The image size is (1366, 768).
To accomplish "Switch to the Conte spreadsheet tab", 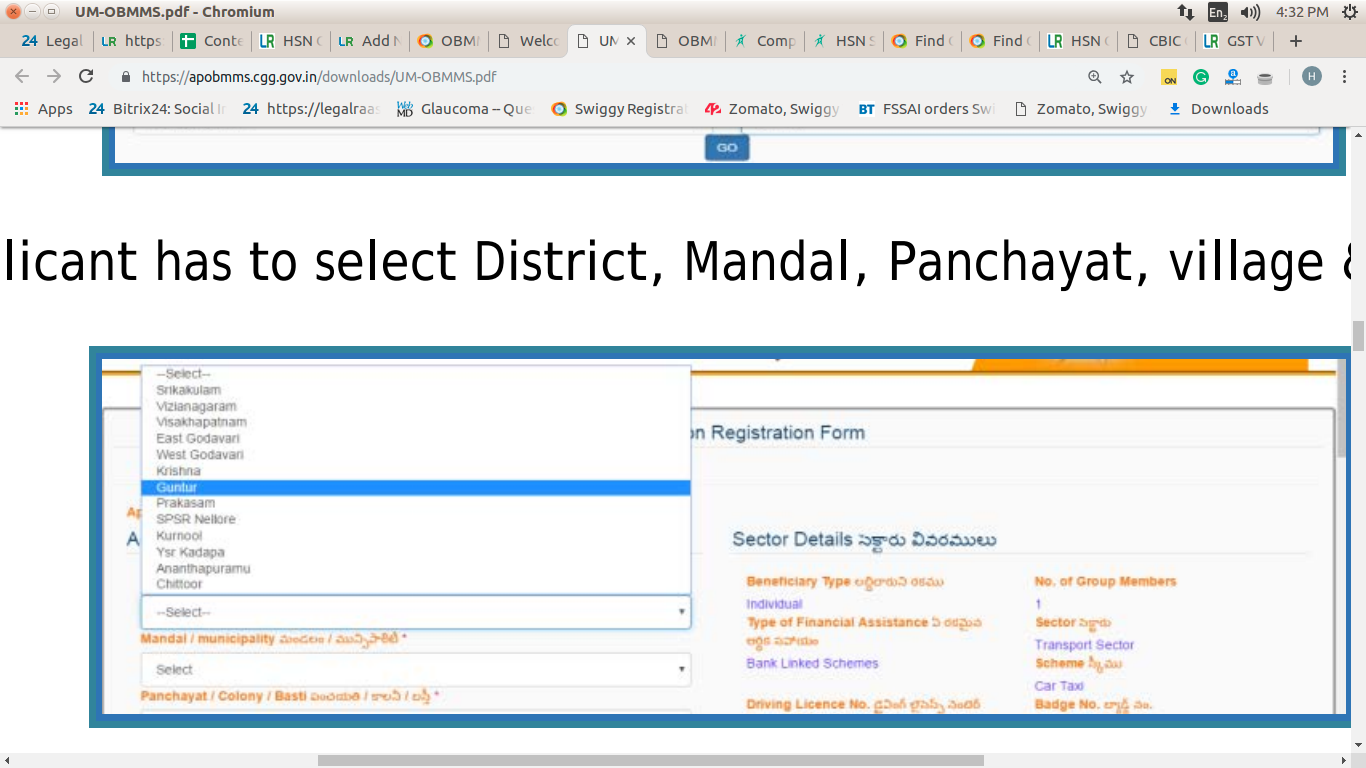I will (x=212, y=41).
